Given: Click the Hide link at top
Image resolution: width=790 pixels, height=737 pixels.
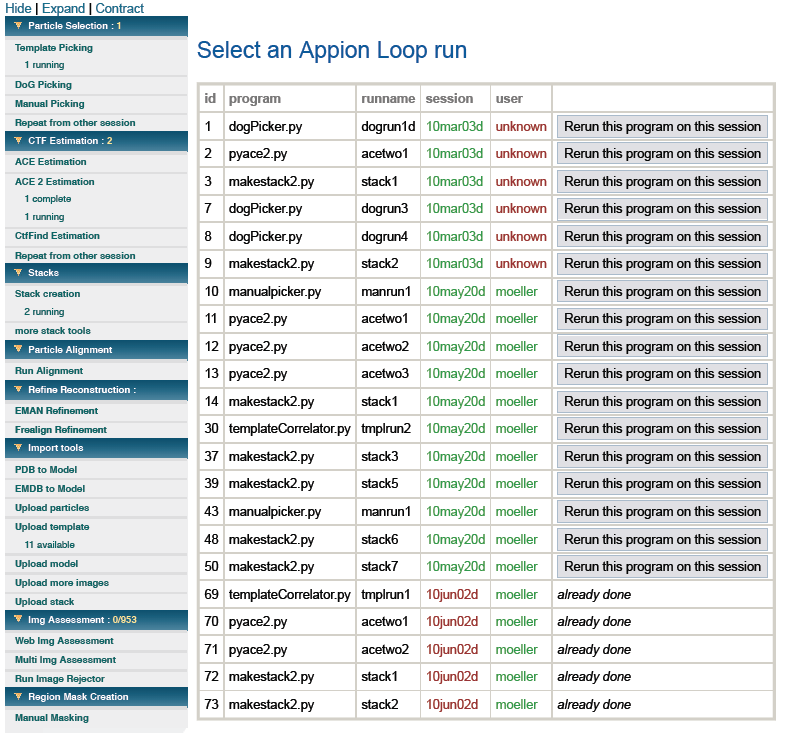Looking at the screenshot, I should tap(18, 8).
